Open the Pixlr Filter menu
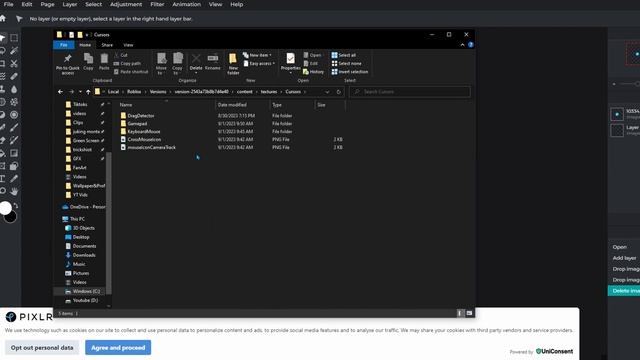640x360 pixels. click(x=157, y=4)
